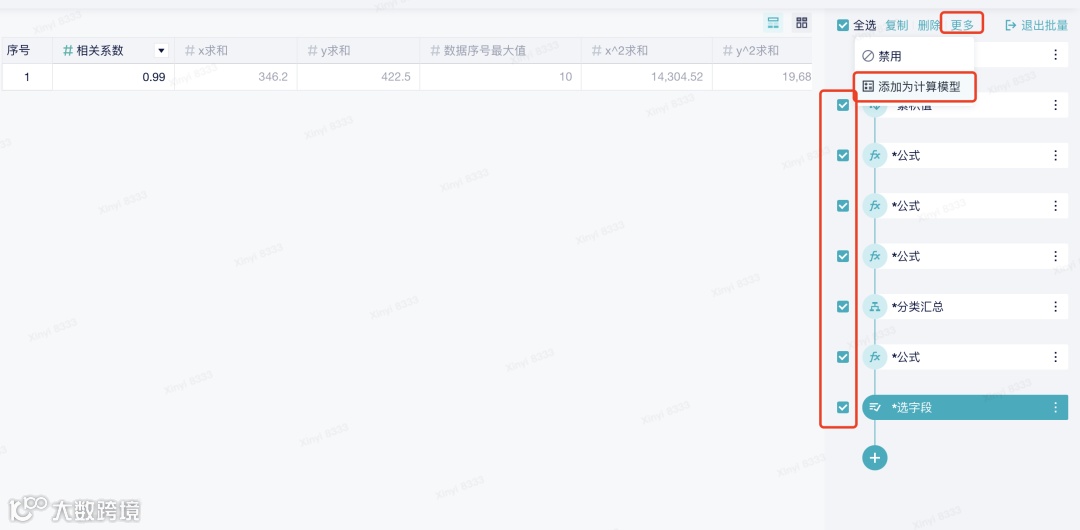Open kebab menu of 公式 step below 累积值
The height and width of the screenshot is (530, 1080).
1055,156
